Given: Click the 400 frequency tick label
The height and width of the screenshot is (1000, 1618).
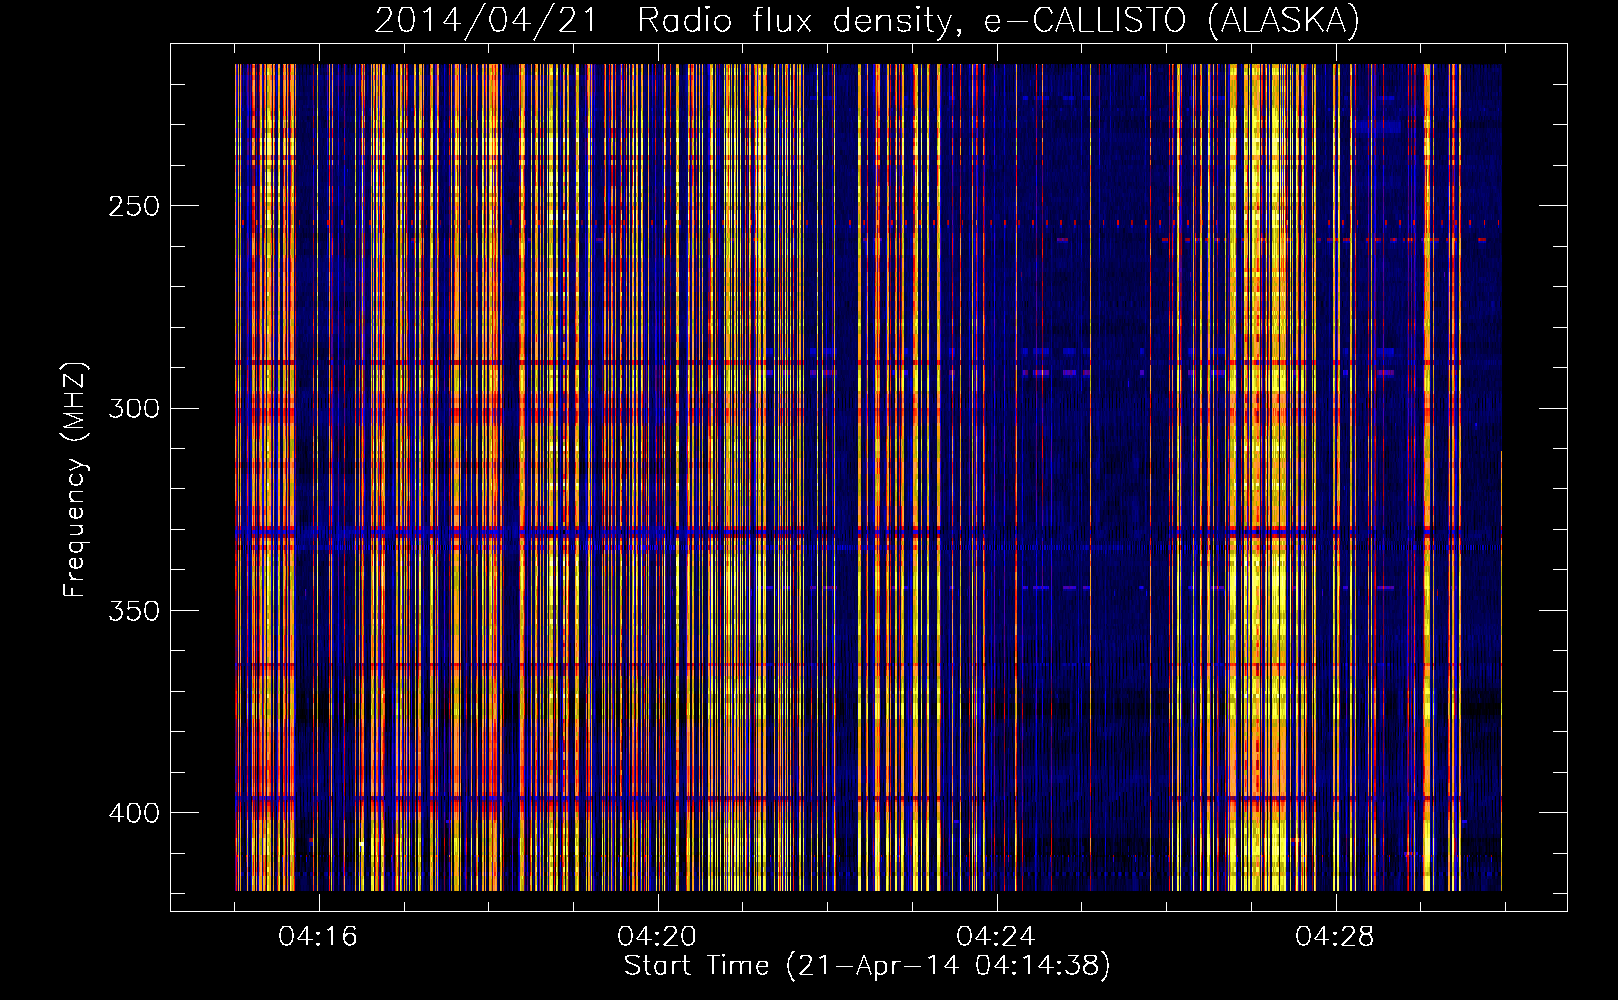Looking at the screenshot, I should click(x=133, y=813).
